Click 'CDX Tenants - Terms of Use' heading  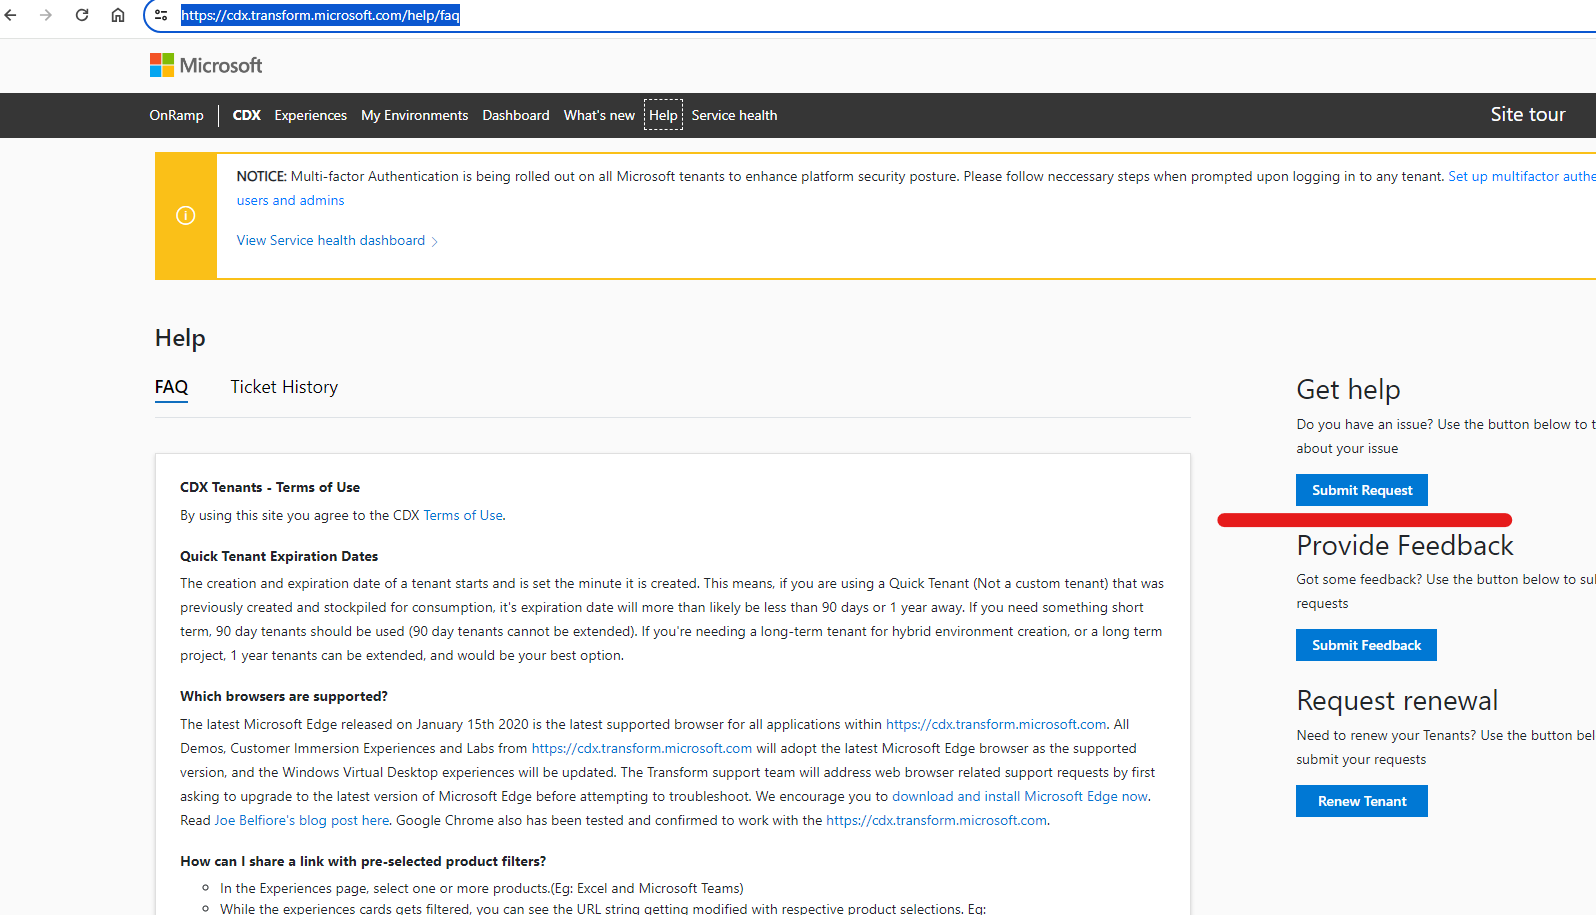click(x=270, y=487)
